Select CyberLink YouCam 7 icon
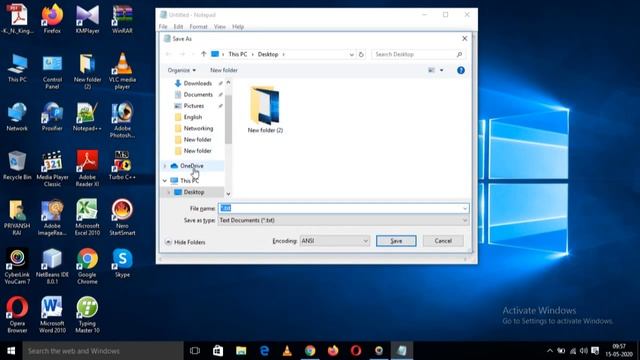640x360 pixels. click(17, 266)
